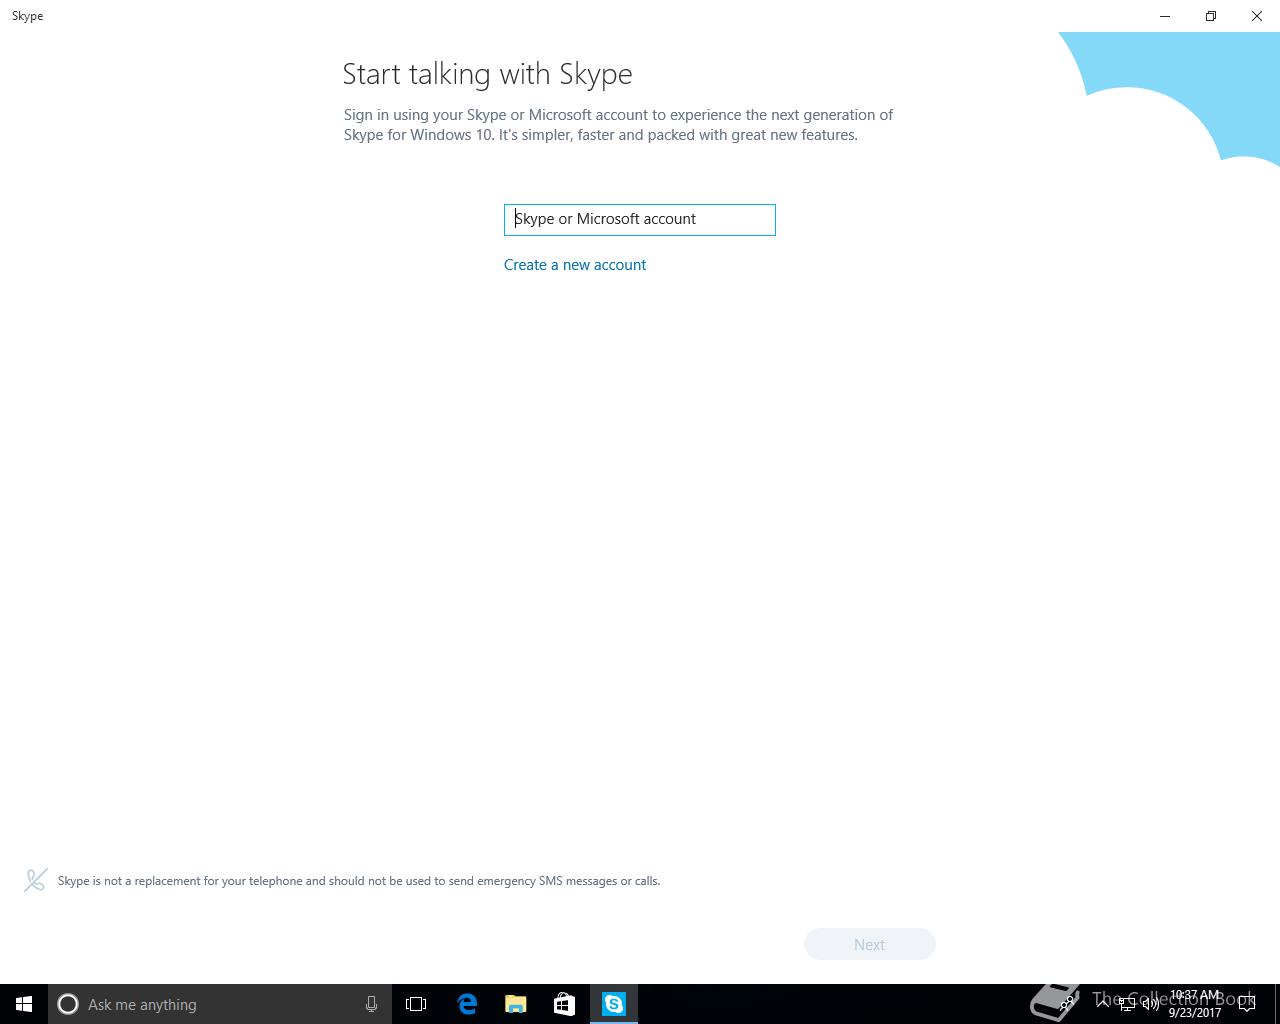Image resolution: width=1280 pixels, height=1024 pixels.
Task: Restore down the Skype window
Action: pos(1211,16)
